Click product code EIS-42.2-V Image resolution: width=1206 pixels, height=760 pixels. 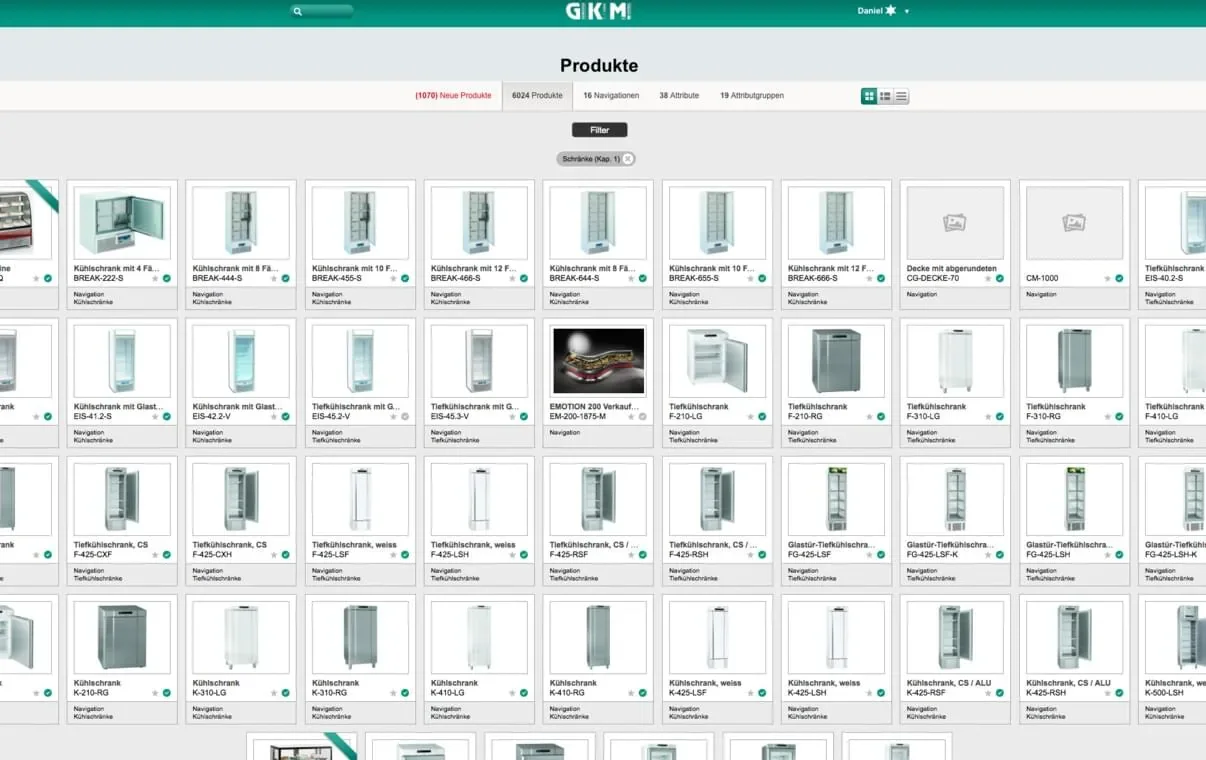pos(212,416)
